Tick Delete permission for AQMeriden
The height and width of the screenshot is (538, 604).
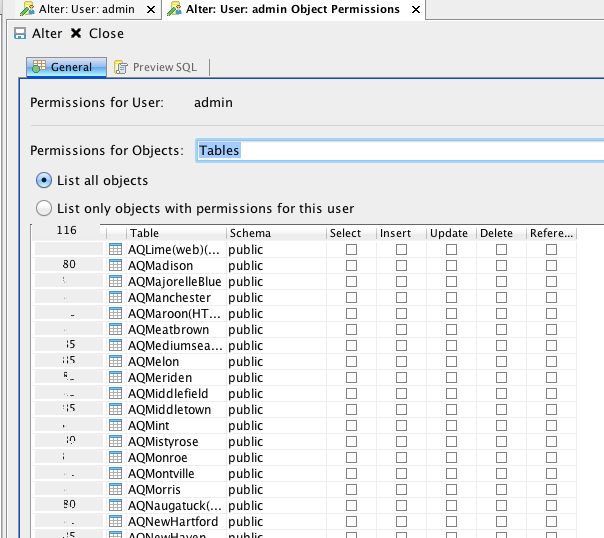(x=501, y=378)
